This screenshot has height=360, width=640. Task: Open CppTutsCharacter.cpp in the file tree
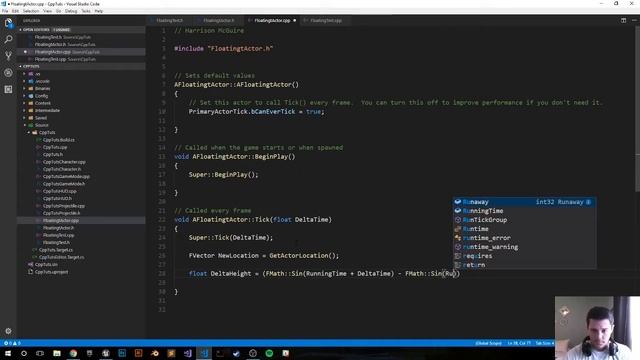pos(64,162)
